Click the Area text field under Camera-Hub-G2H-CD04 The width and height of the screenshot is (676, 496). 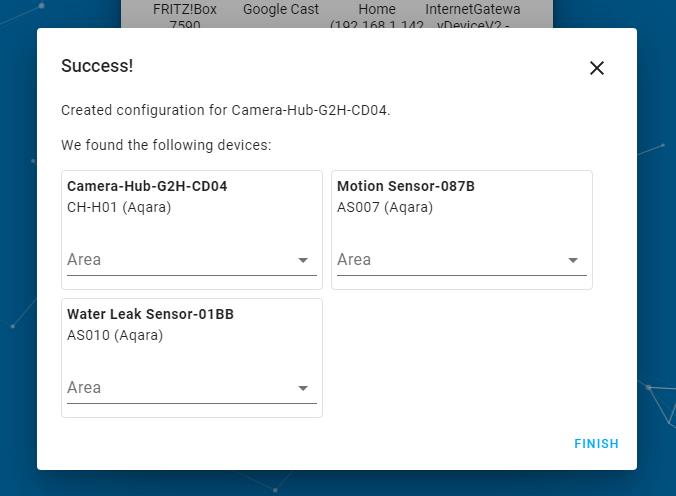(175, 260)
